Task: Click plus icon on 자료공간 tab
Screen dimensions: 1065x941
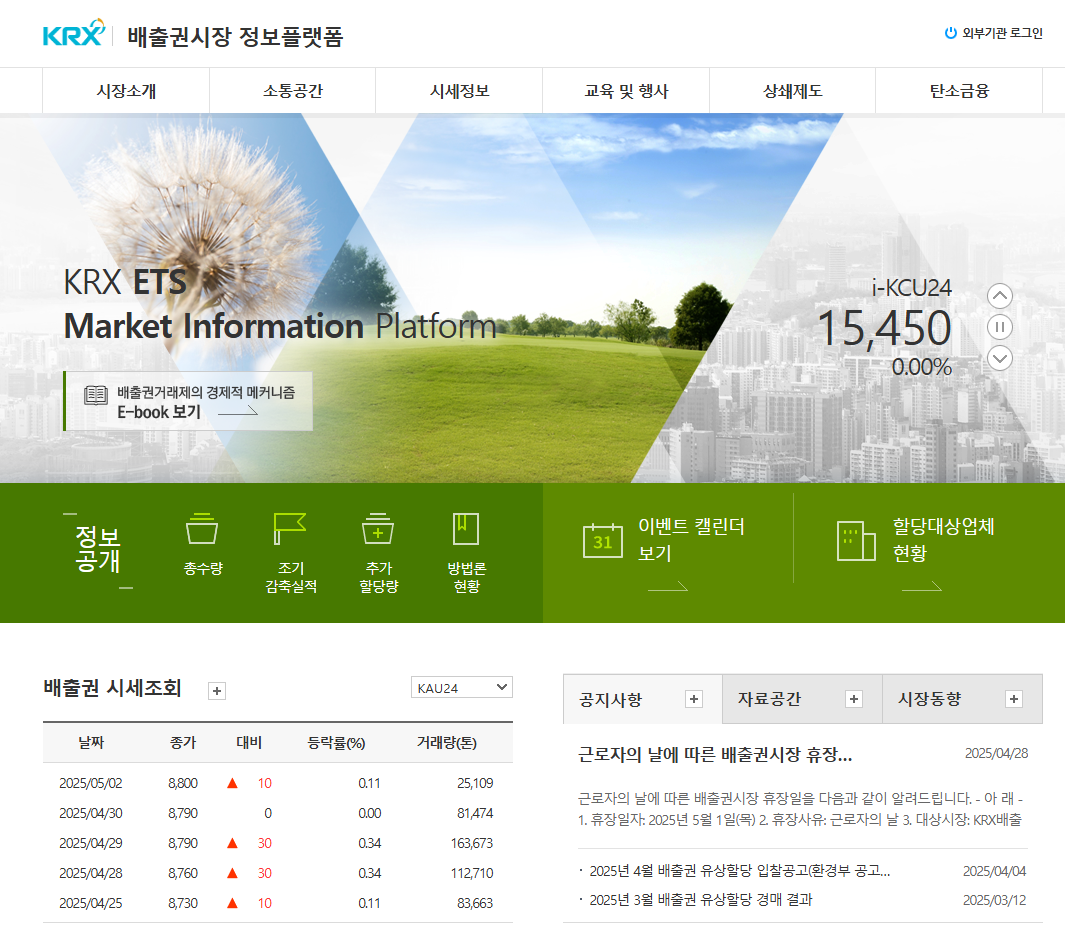Action: point(854,699)
